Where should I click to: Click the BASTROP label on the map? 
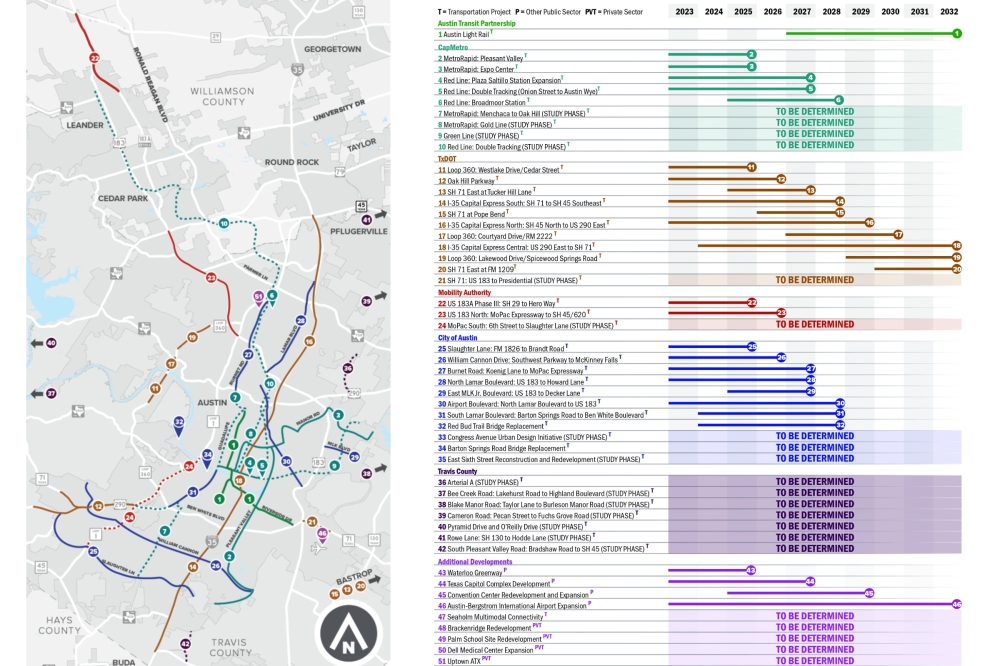tap(354, 576)
